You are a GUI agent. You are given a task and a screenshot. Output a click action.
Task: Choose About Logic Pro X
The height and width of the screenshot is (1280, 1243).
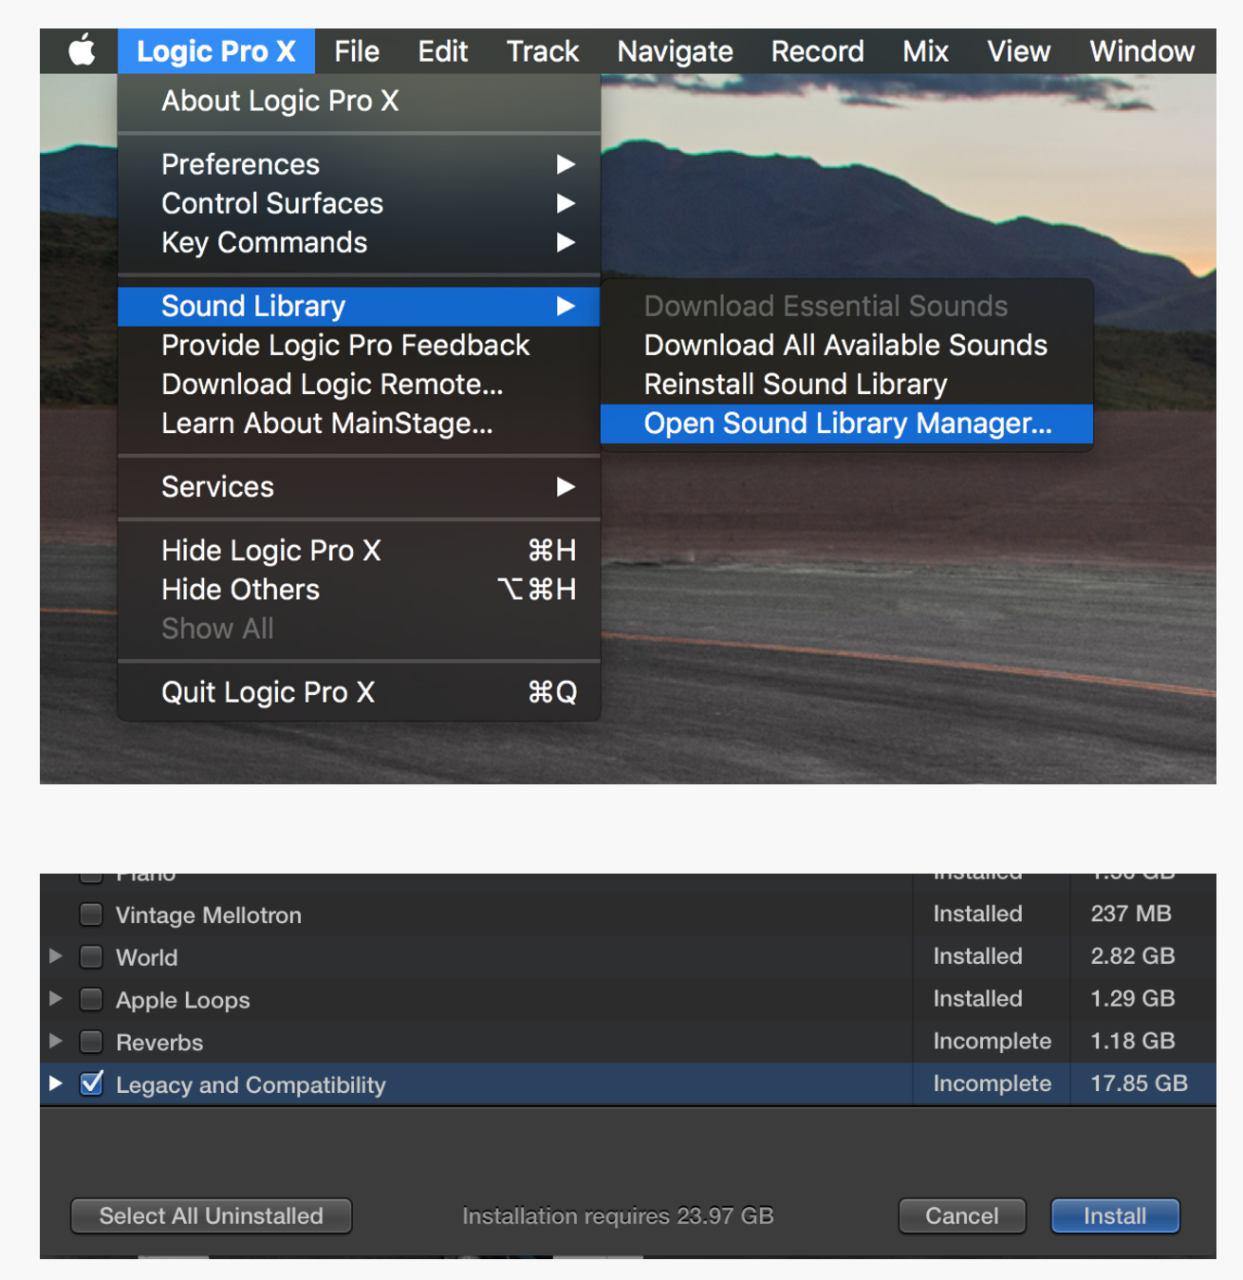coord(359,101)
